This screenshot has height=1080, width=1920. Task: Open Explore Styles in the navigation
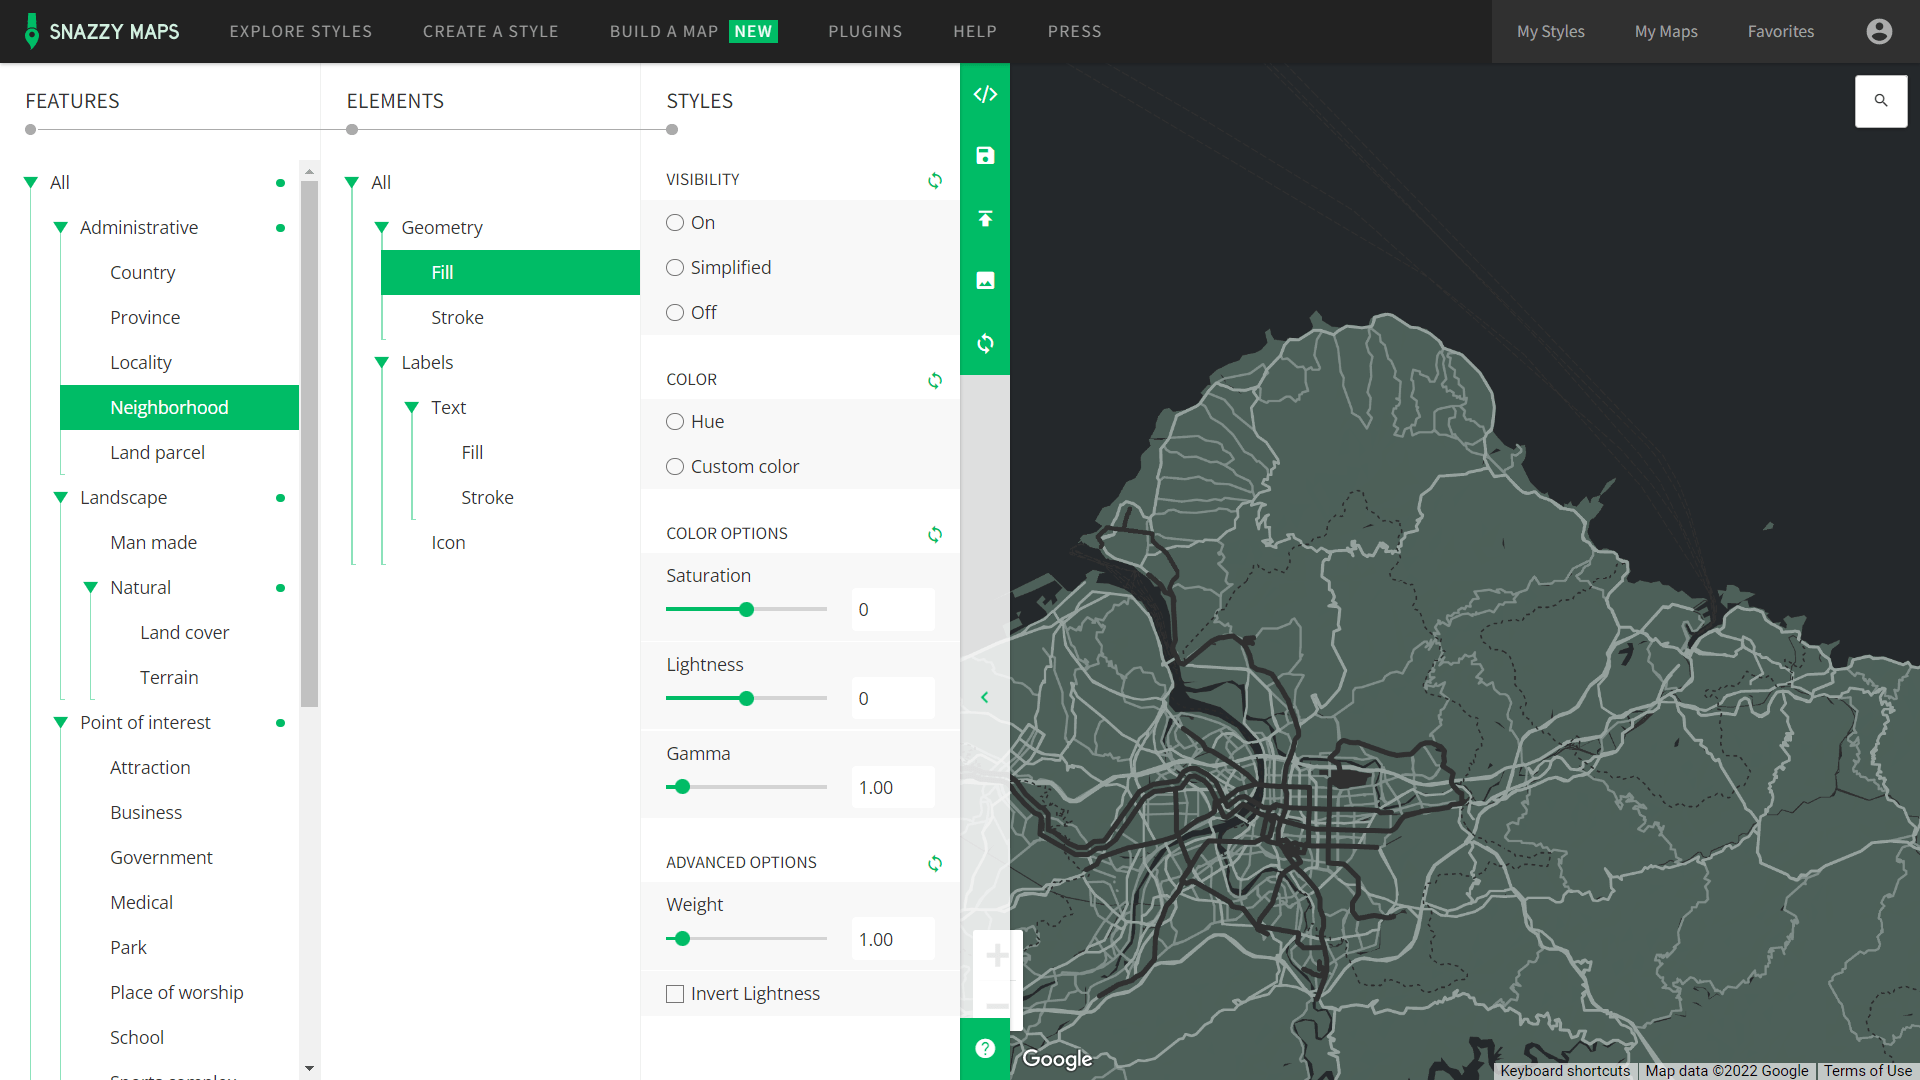pos(301,31)
